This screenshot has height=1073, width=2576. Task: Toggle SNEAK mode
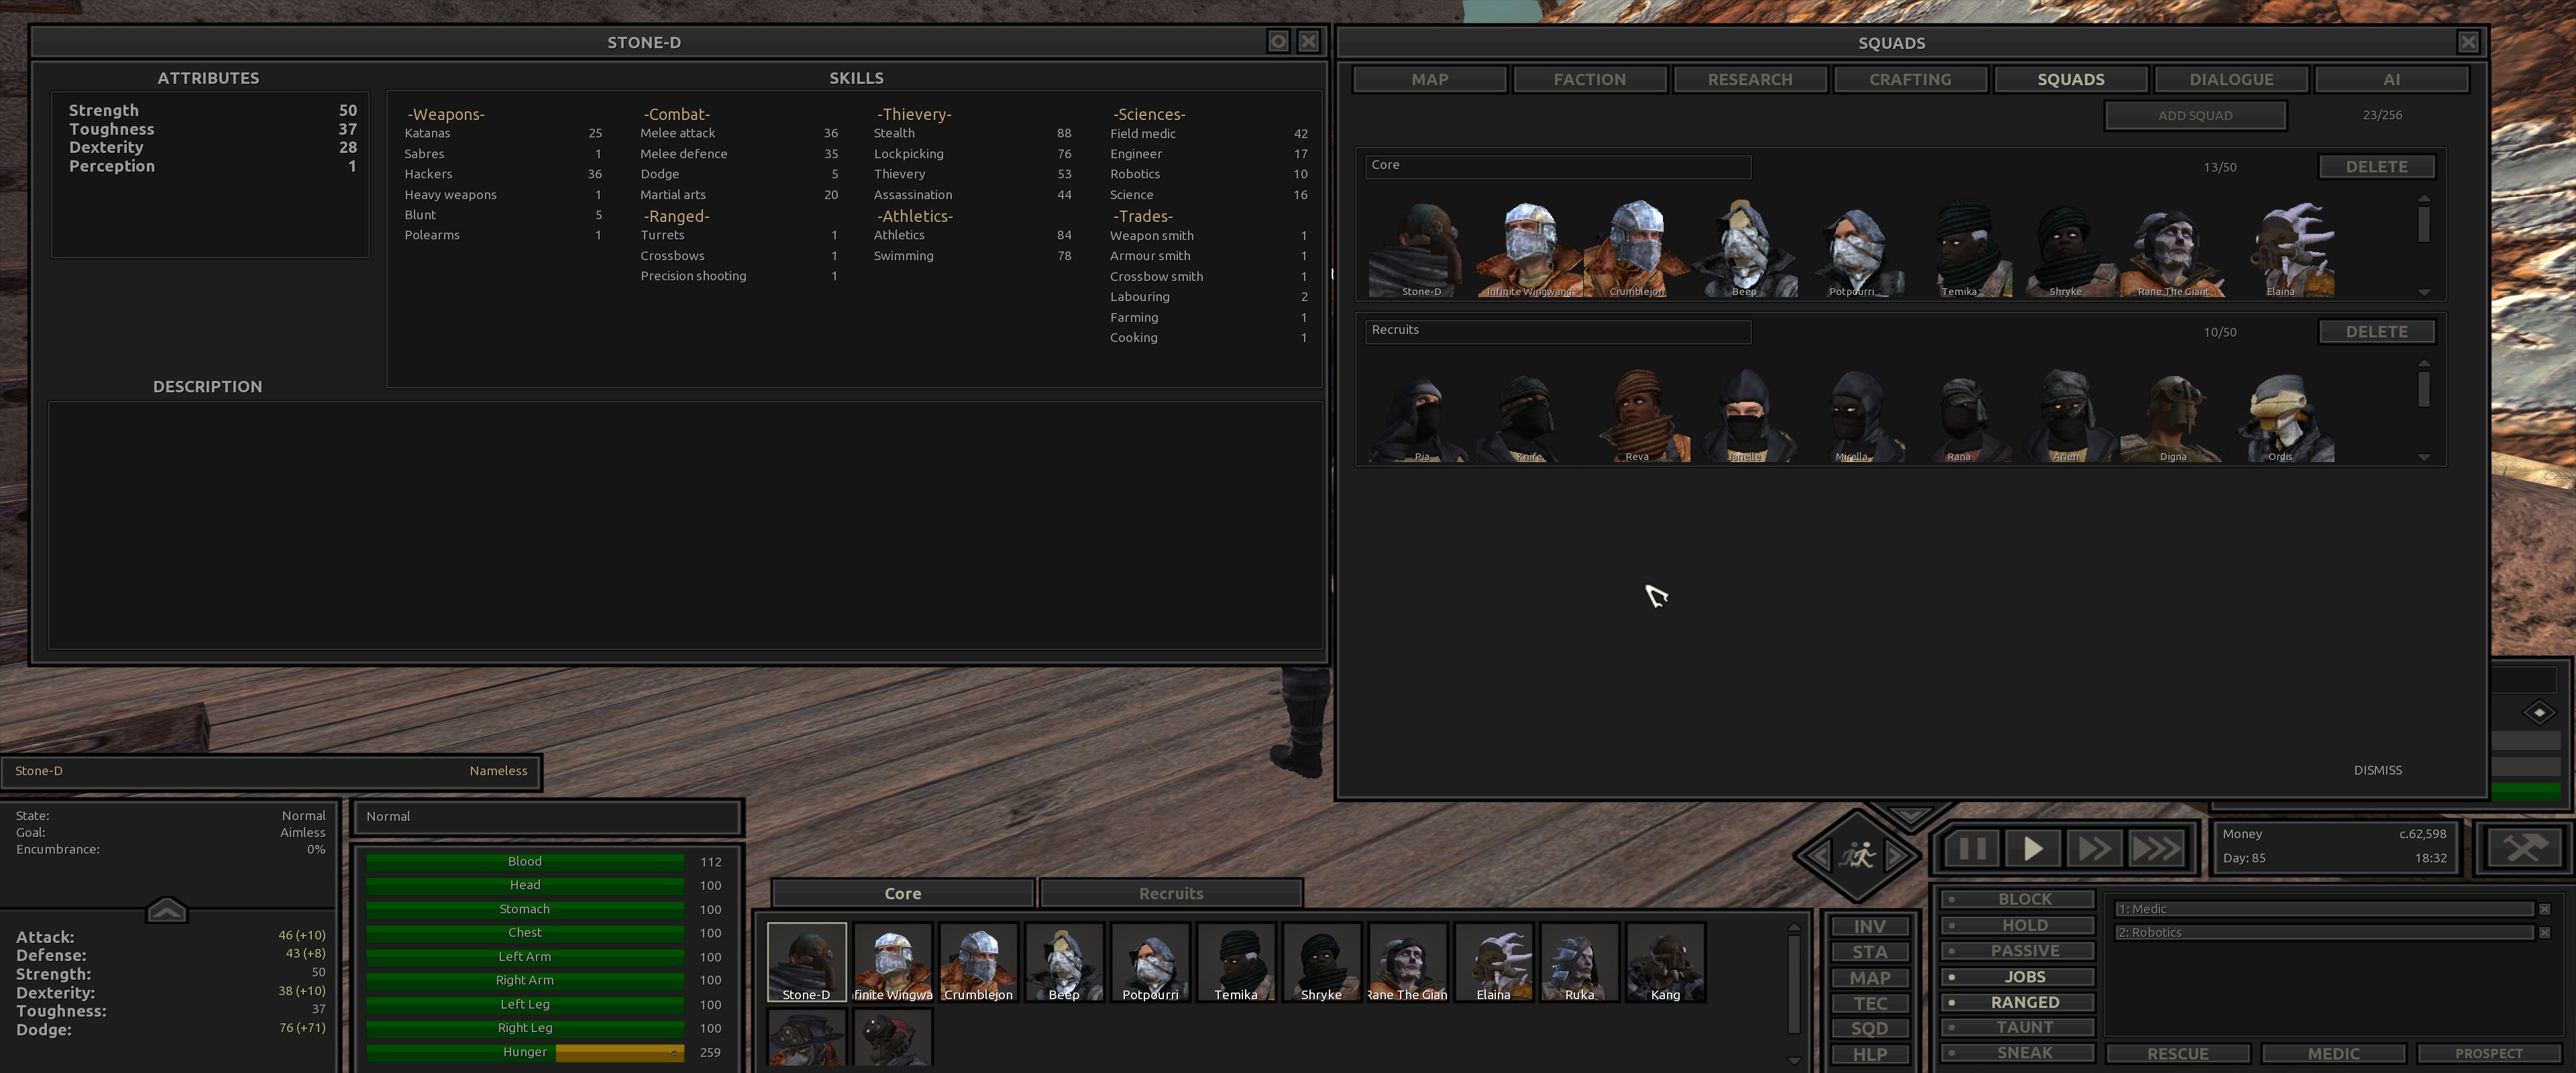2017,1053
